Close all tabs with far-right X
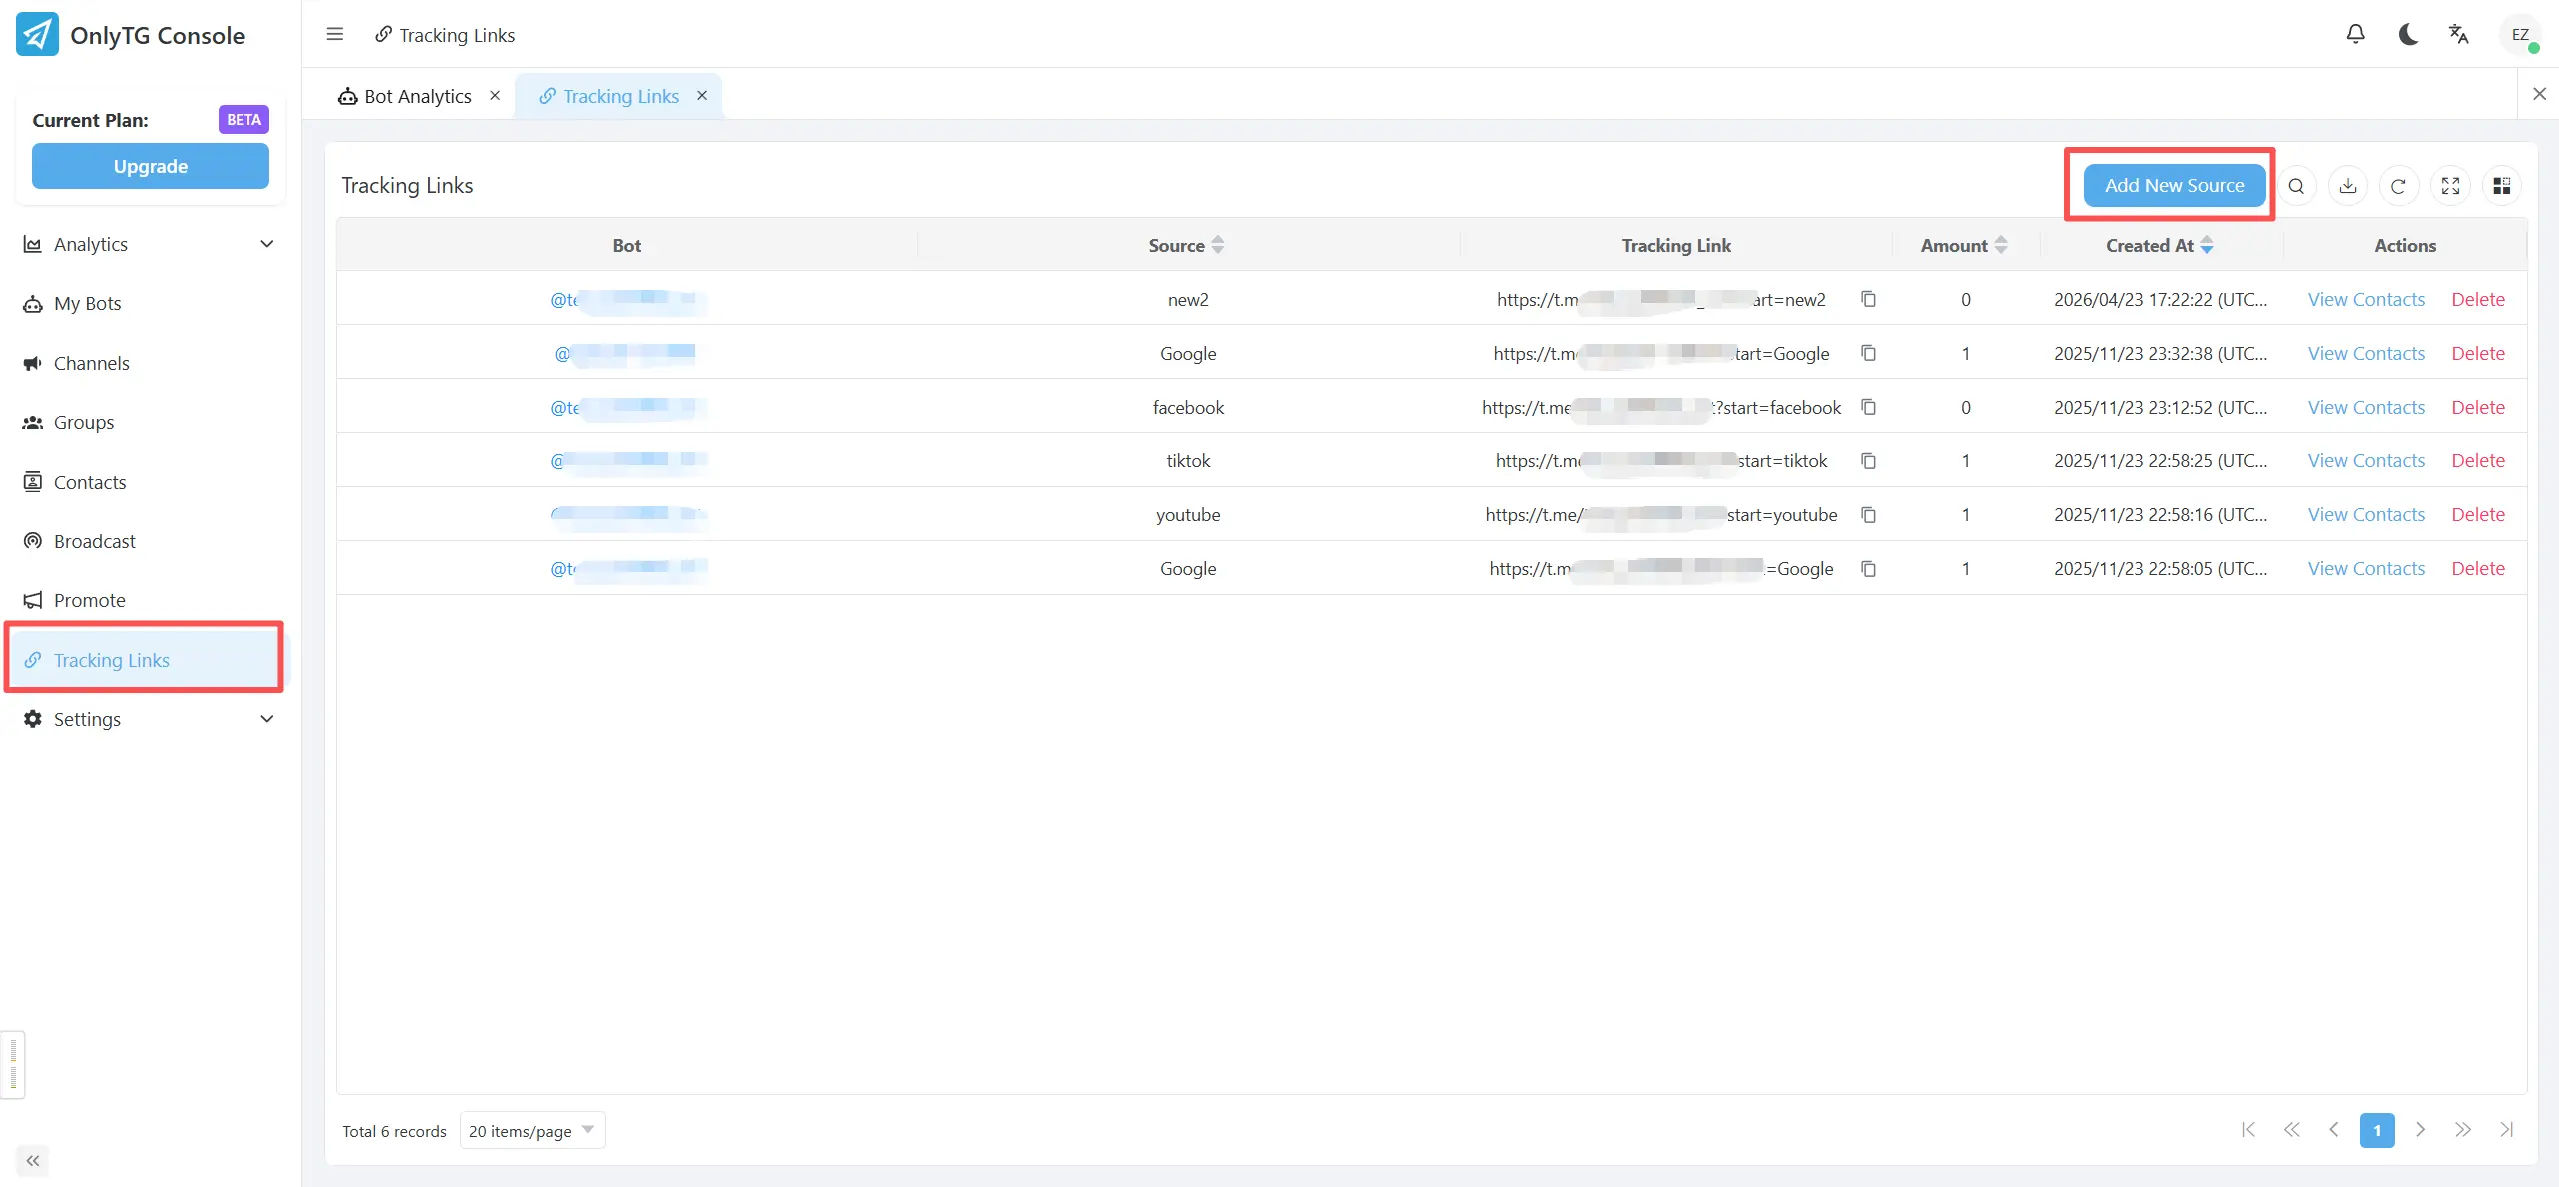The height and width of the screenshot is (1187, 2559). click(x=2539, y=94)
